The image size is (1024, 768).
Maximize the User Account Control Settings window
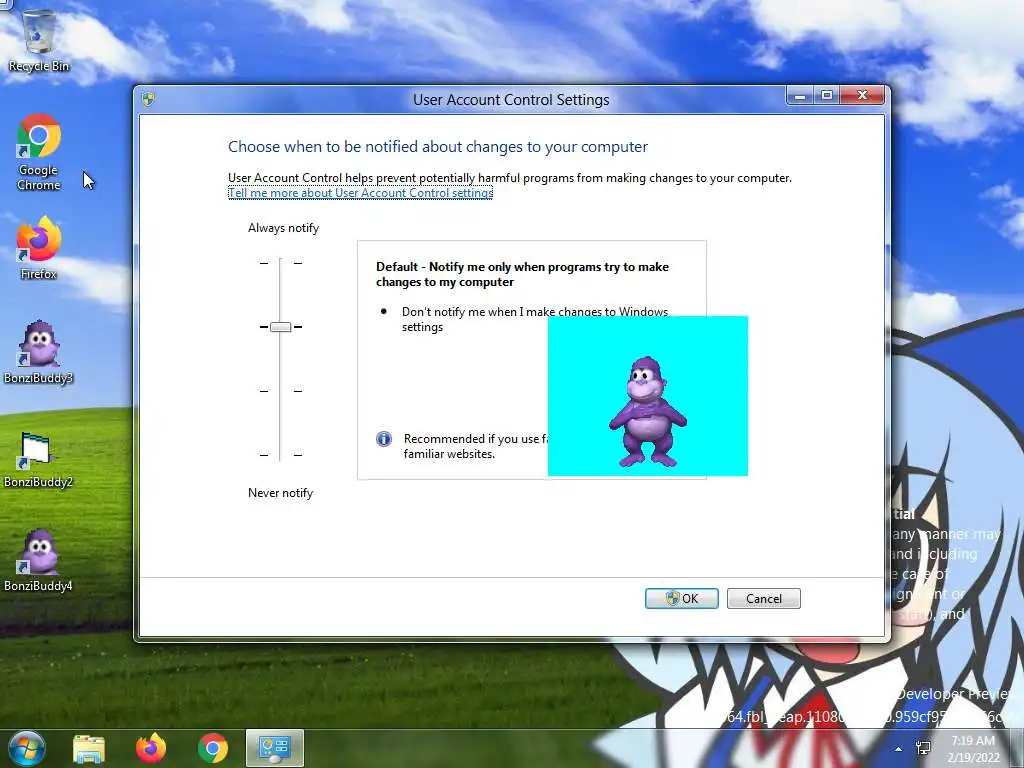(x=827, y=95)
